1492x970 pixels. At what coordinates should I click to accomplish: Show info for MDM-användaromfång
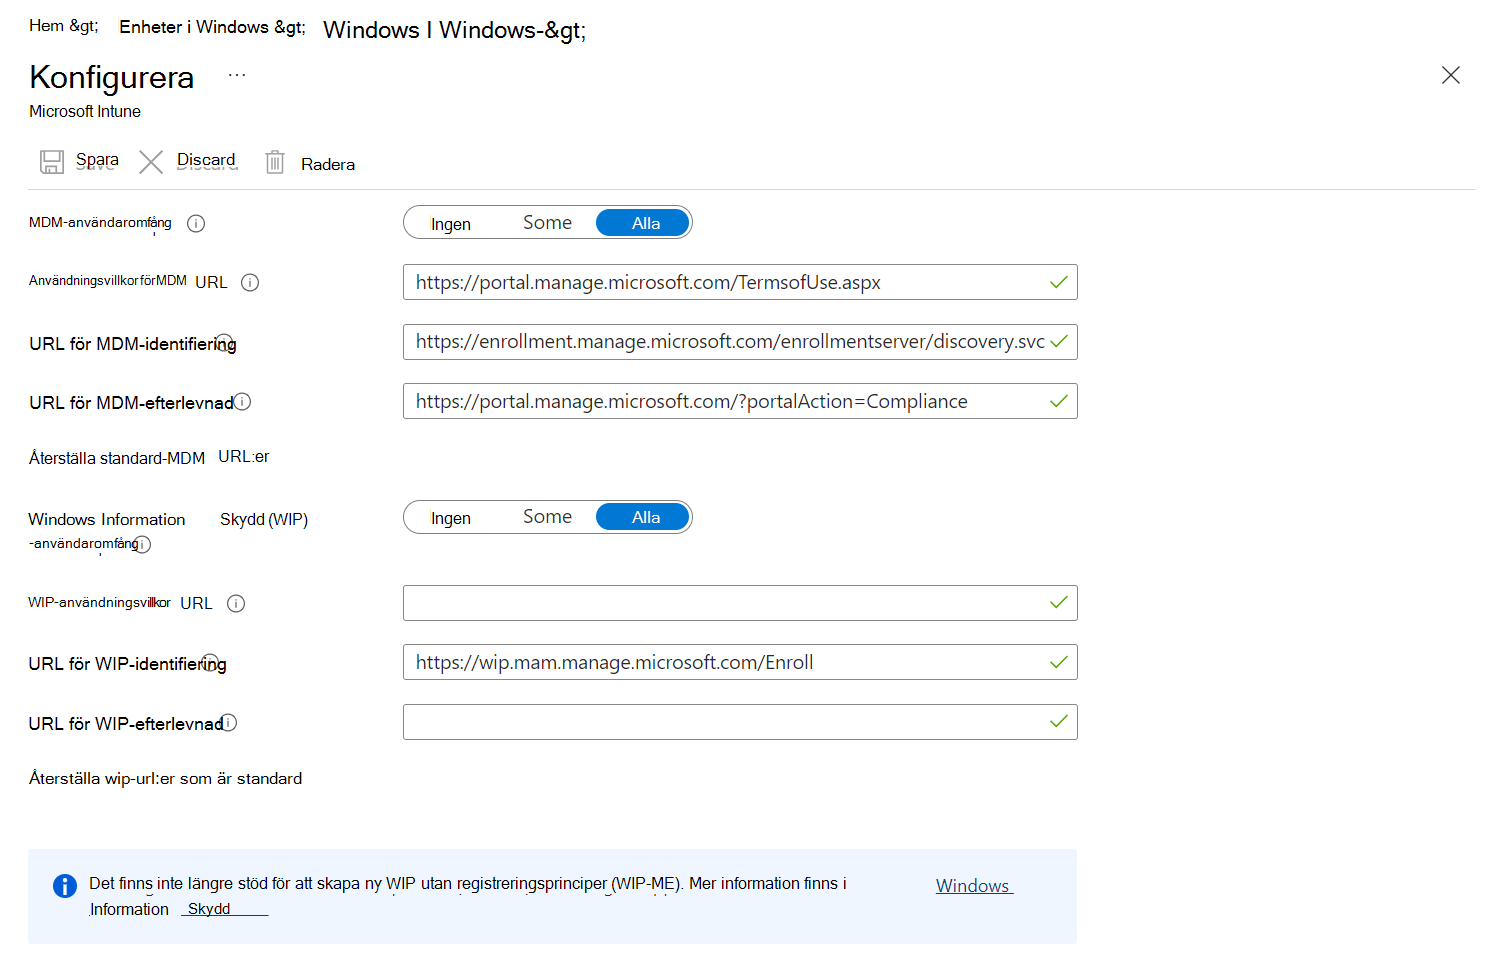pos(196,224)
